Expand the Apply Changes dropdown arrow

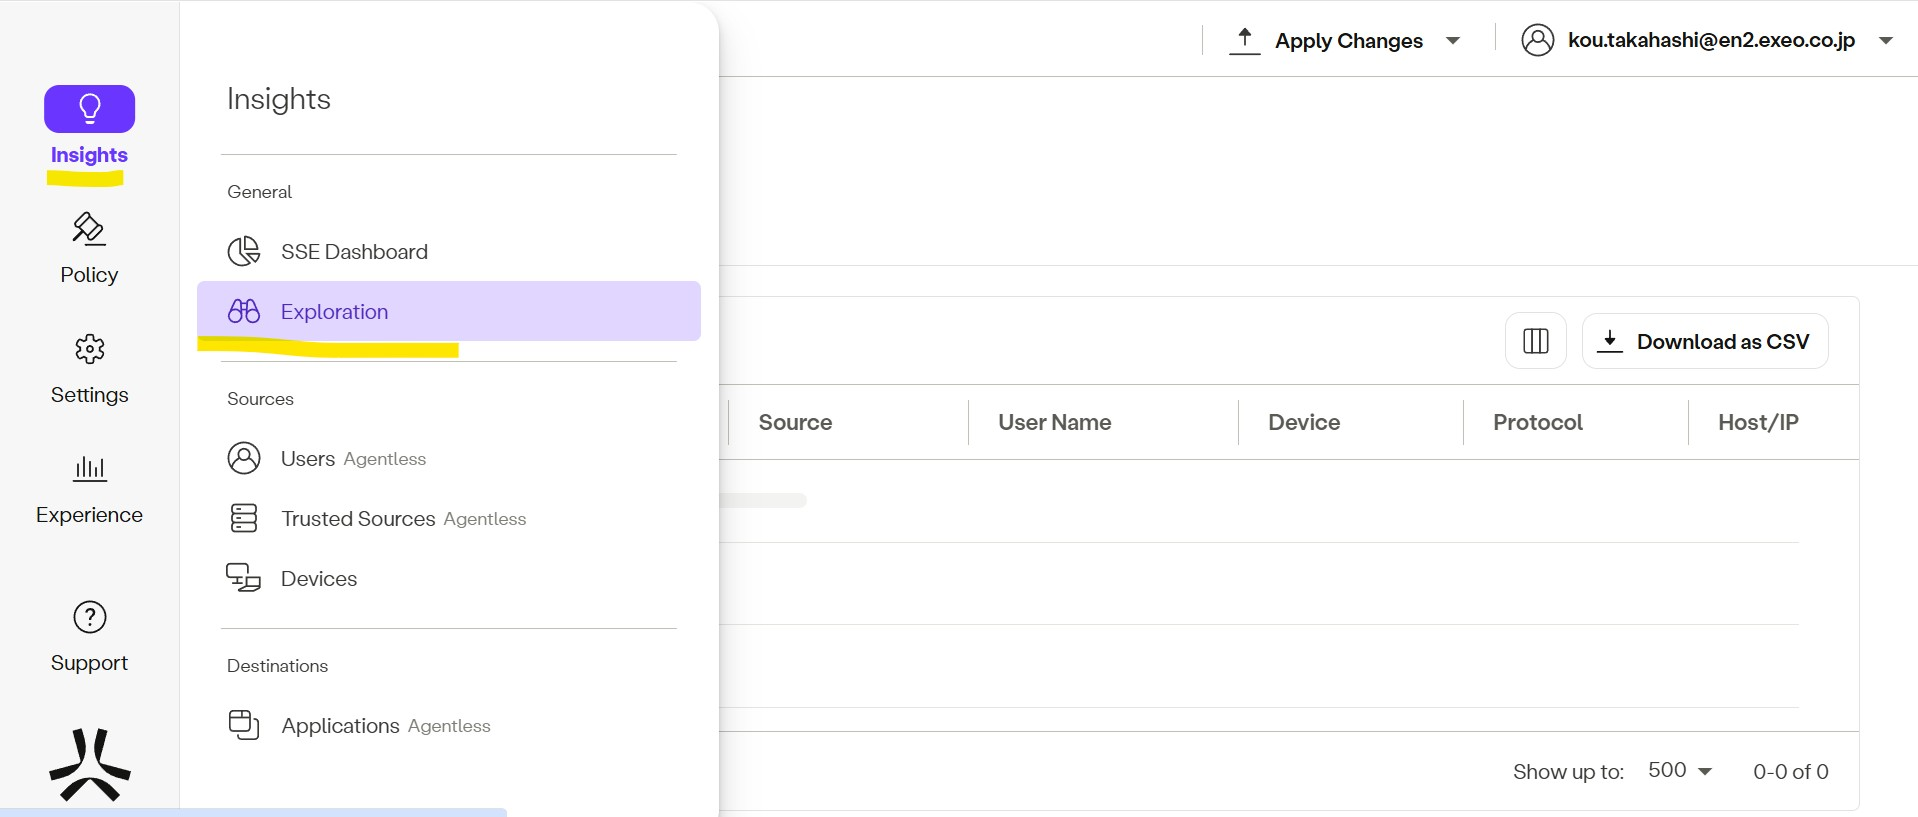(1453, 41)
